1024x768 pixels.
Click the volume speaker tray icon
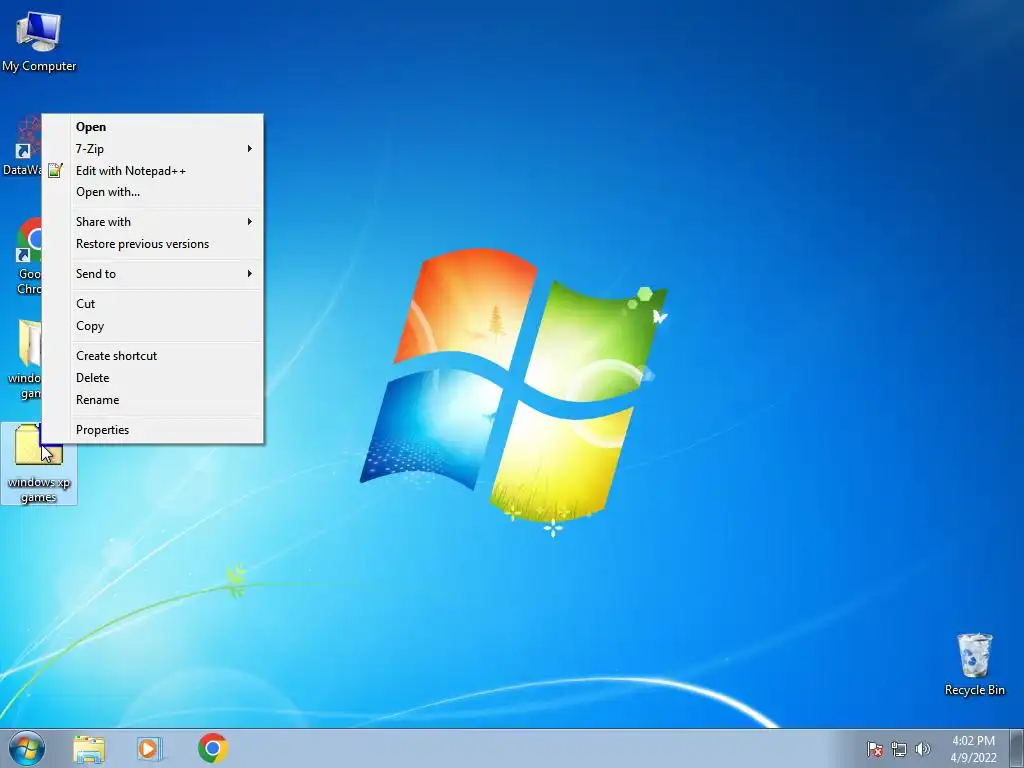point(922,749)
